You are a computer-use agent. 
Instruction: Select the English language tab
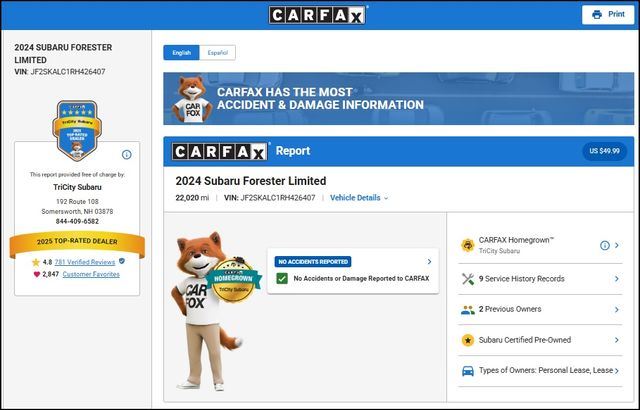point(181,53)
